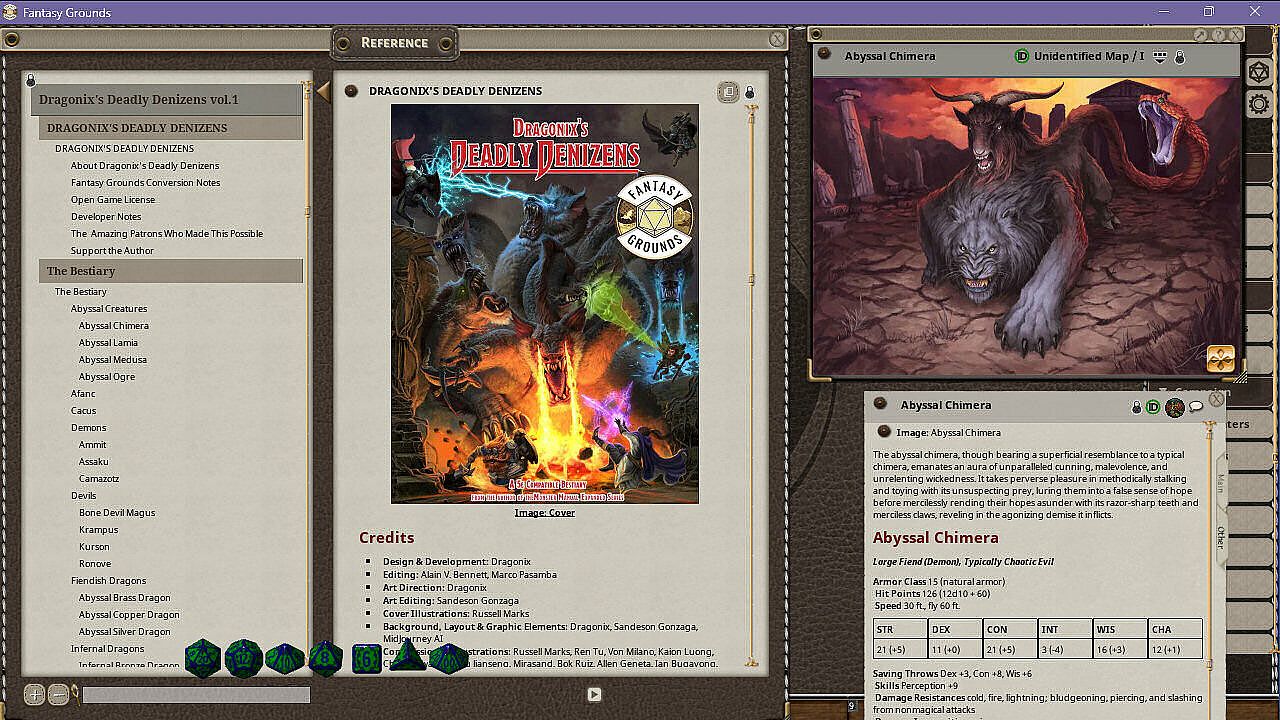1280x720 pixels.
Task: Roll the d4 pyramid die
Action: click(407, 658)
